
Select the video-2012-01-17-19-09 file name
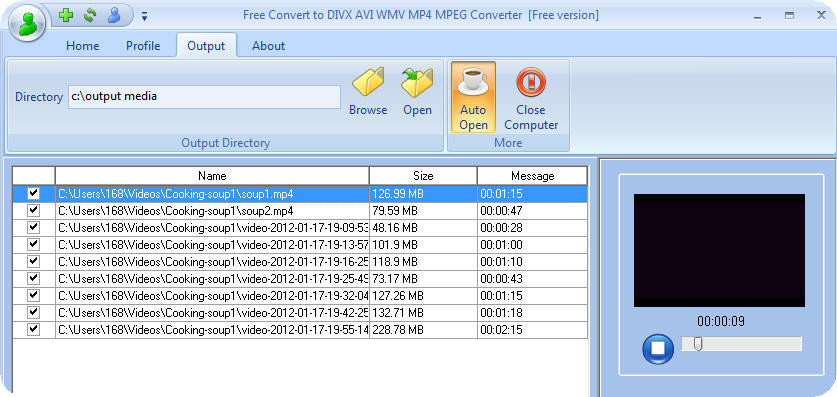[212, 228]
